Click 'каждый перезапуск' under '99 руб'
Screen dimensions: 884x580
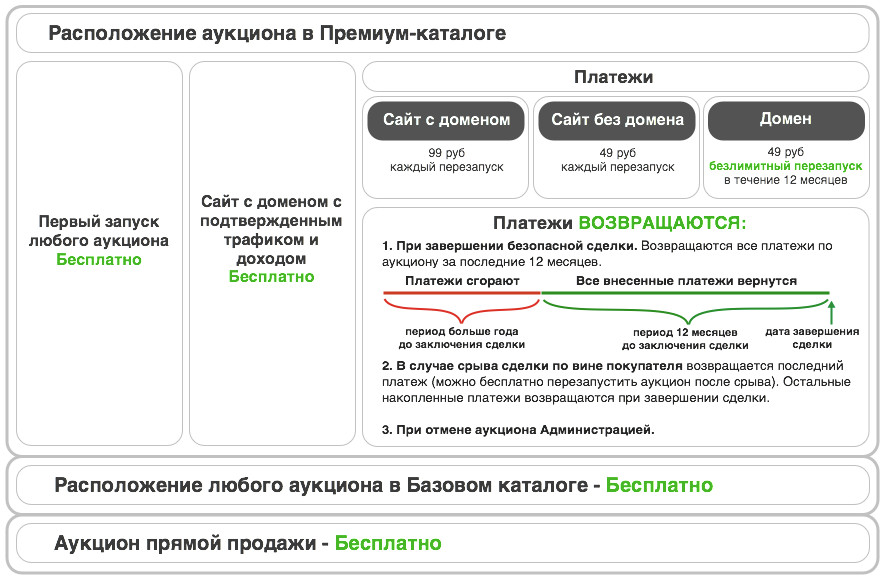[446, 167]
